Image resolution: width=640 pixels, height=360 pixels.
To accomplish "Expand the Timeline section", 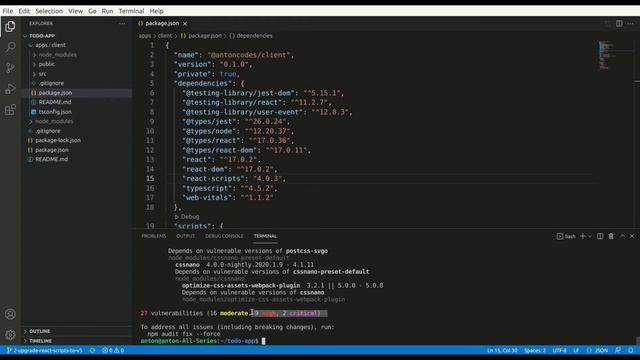I will tap(40, 341).
